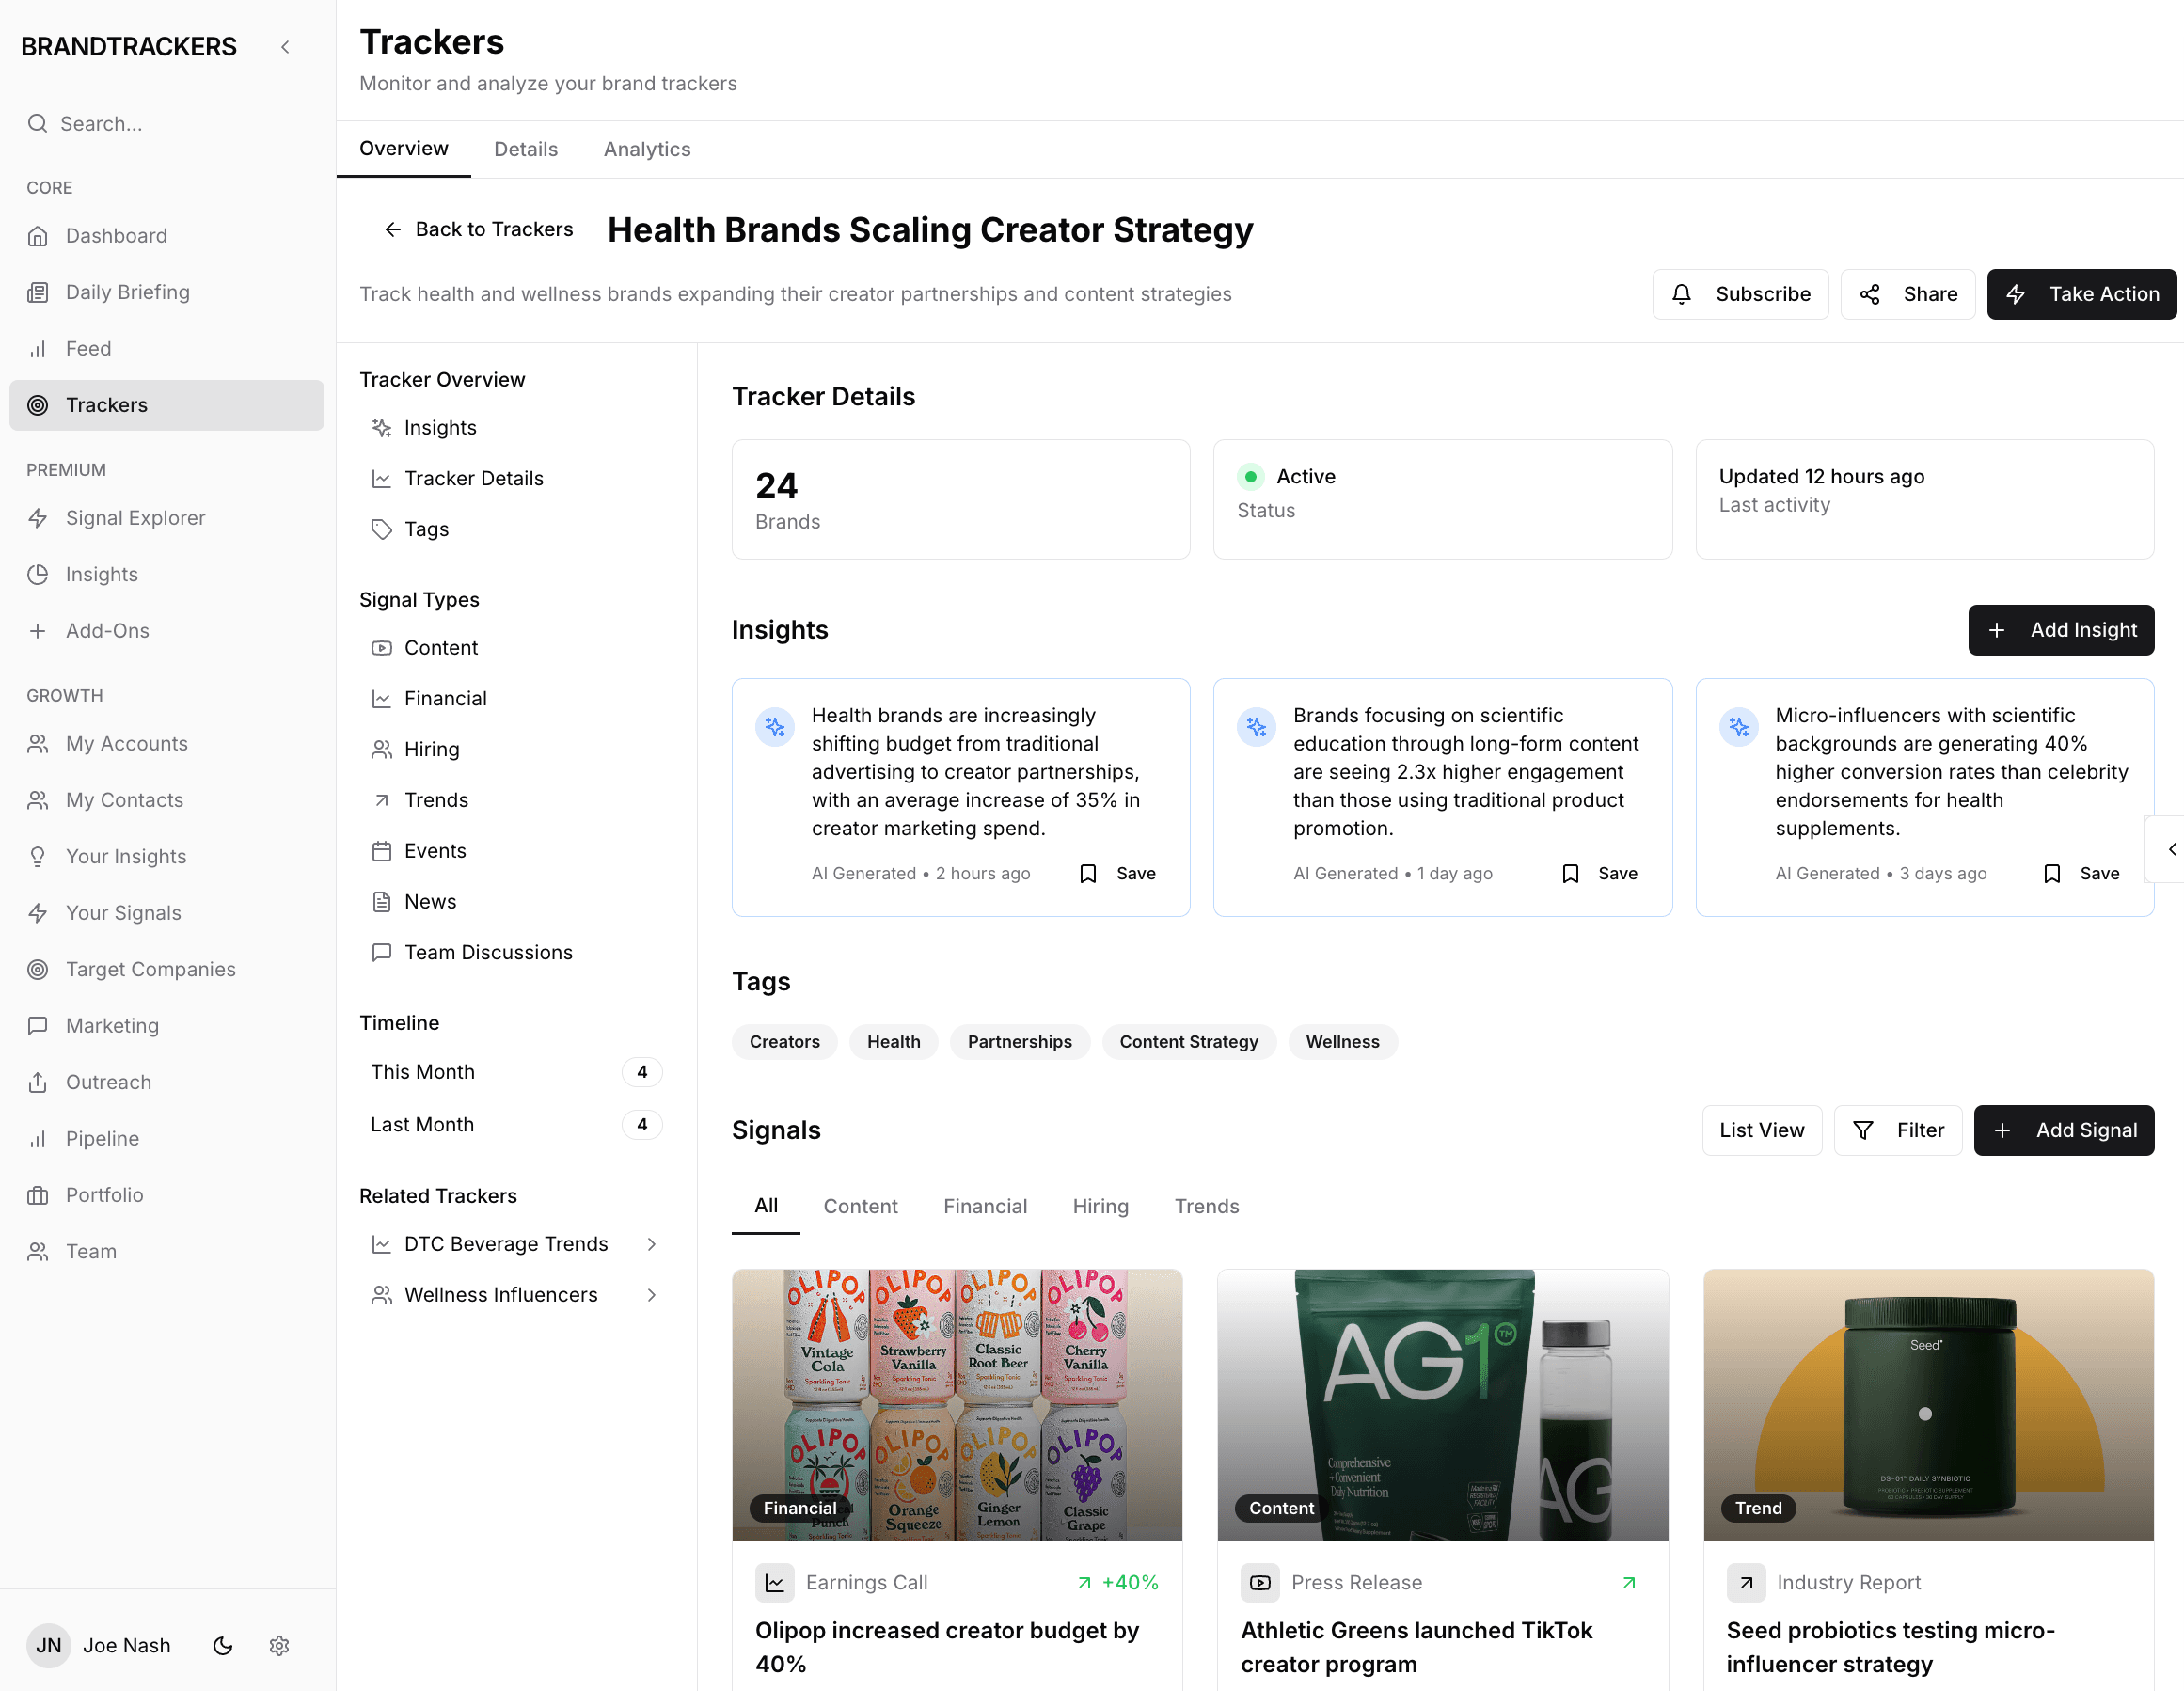Open Your Insights lightbulb item
Image resolution: width=2184 pixels, height=1691 pixels.
(166, 857)
